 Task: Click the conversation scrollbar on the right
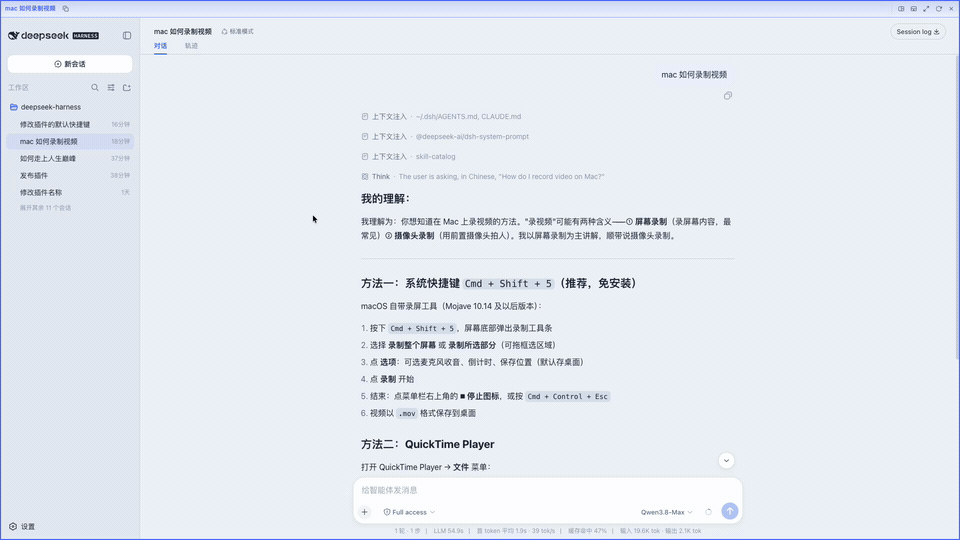click(957, 208)
